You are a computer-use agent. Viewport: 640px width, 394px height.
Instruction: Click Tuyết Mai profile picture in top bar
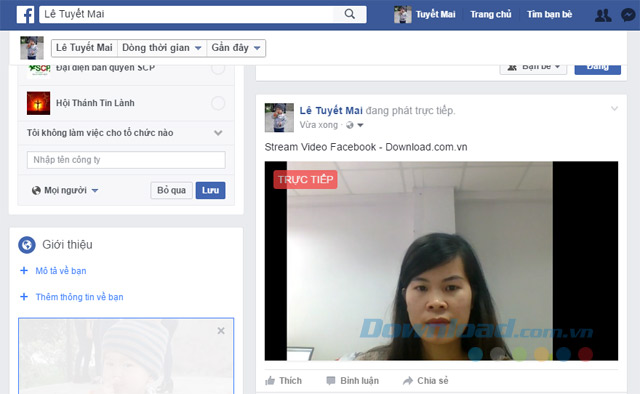[x=402, y=15]
